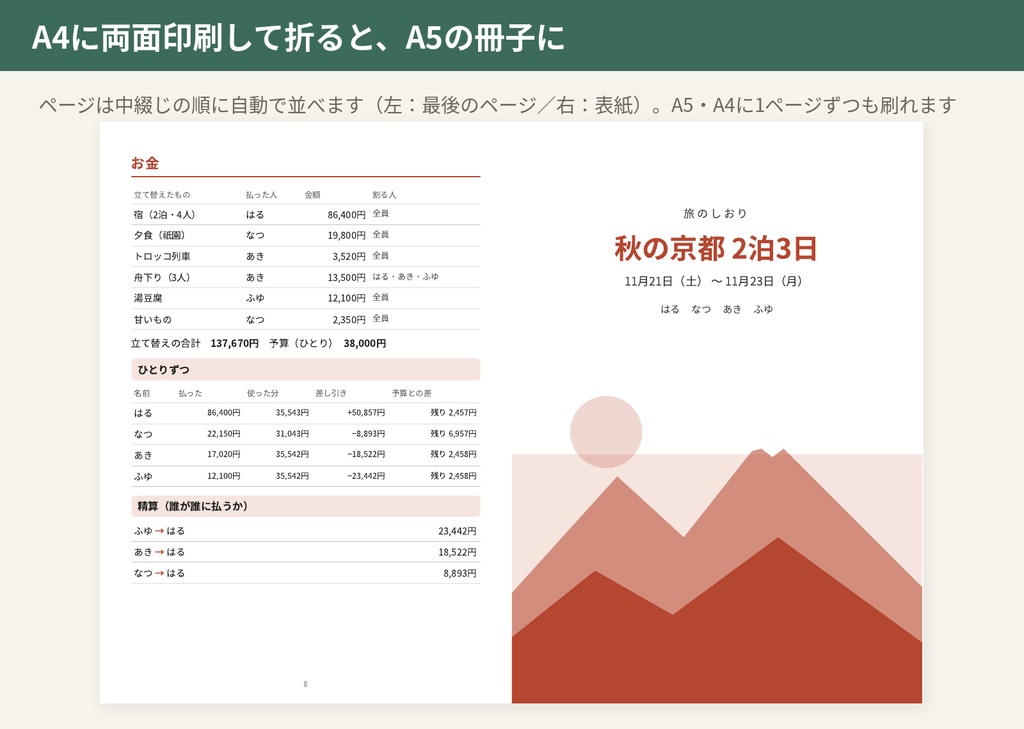The height and width of the screenshot is (729, 1024).
Task: Click the '払った人' column header
Action: coord(261,195)
